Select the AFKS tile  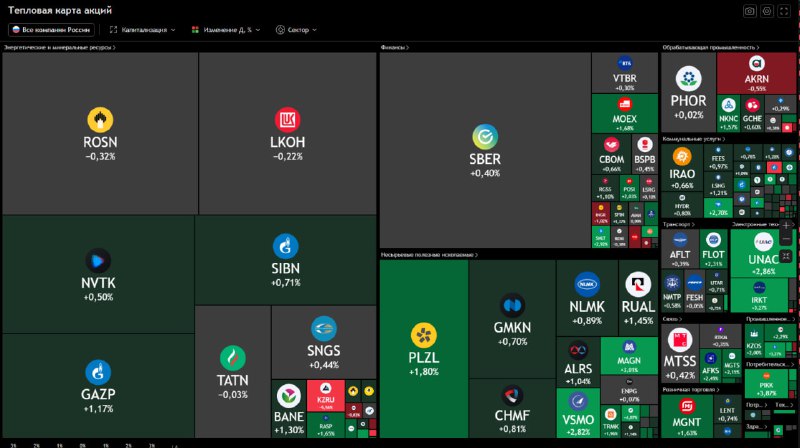coord(710,366)
